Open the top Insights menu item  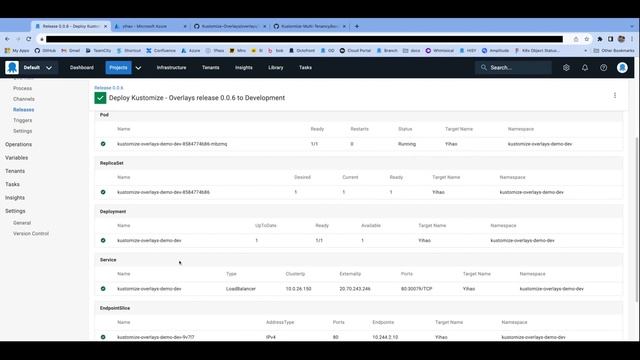click(244, 68)
